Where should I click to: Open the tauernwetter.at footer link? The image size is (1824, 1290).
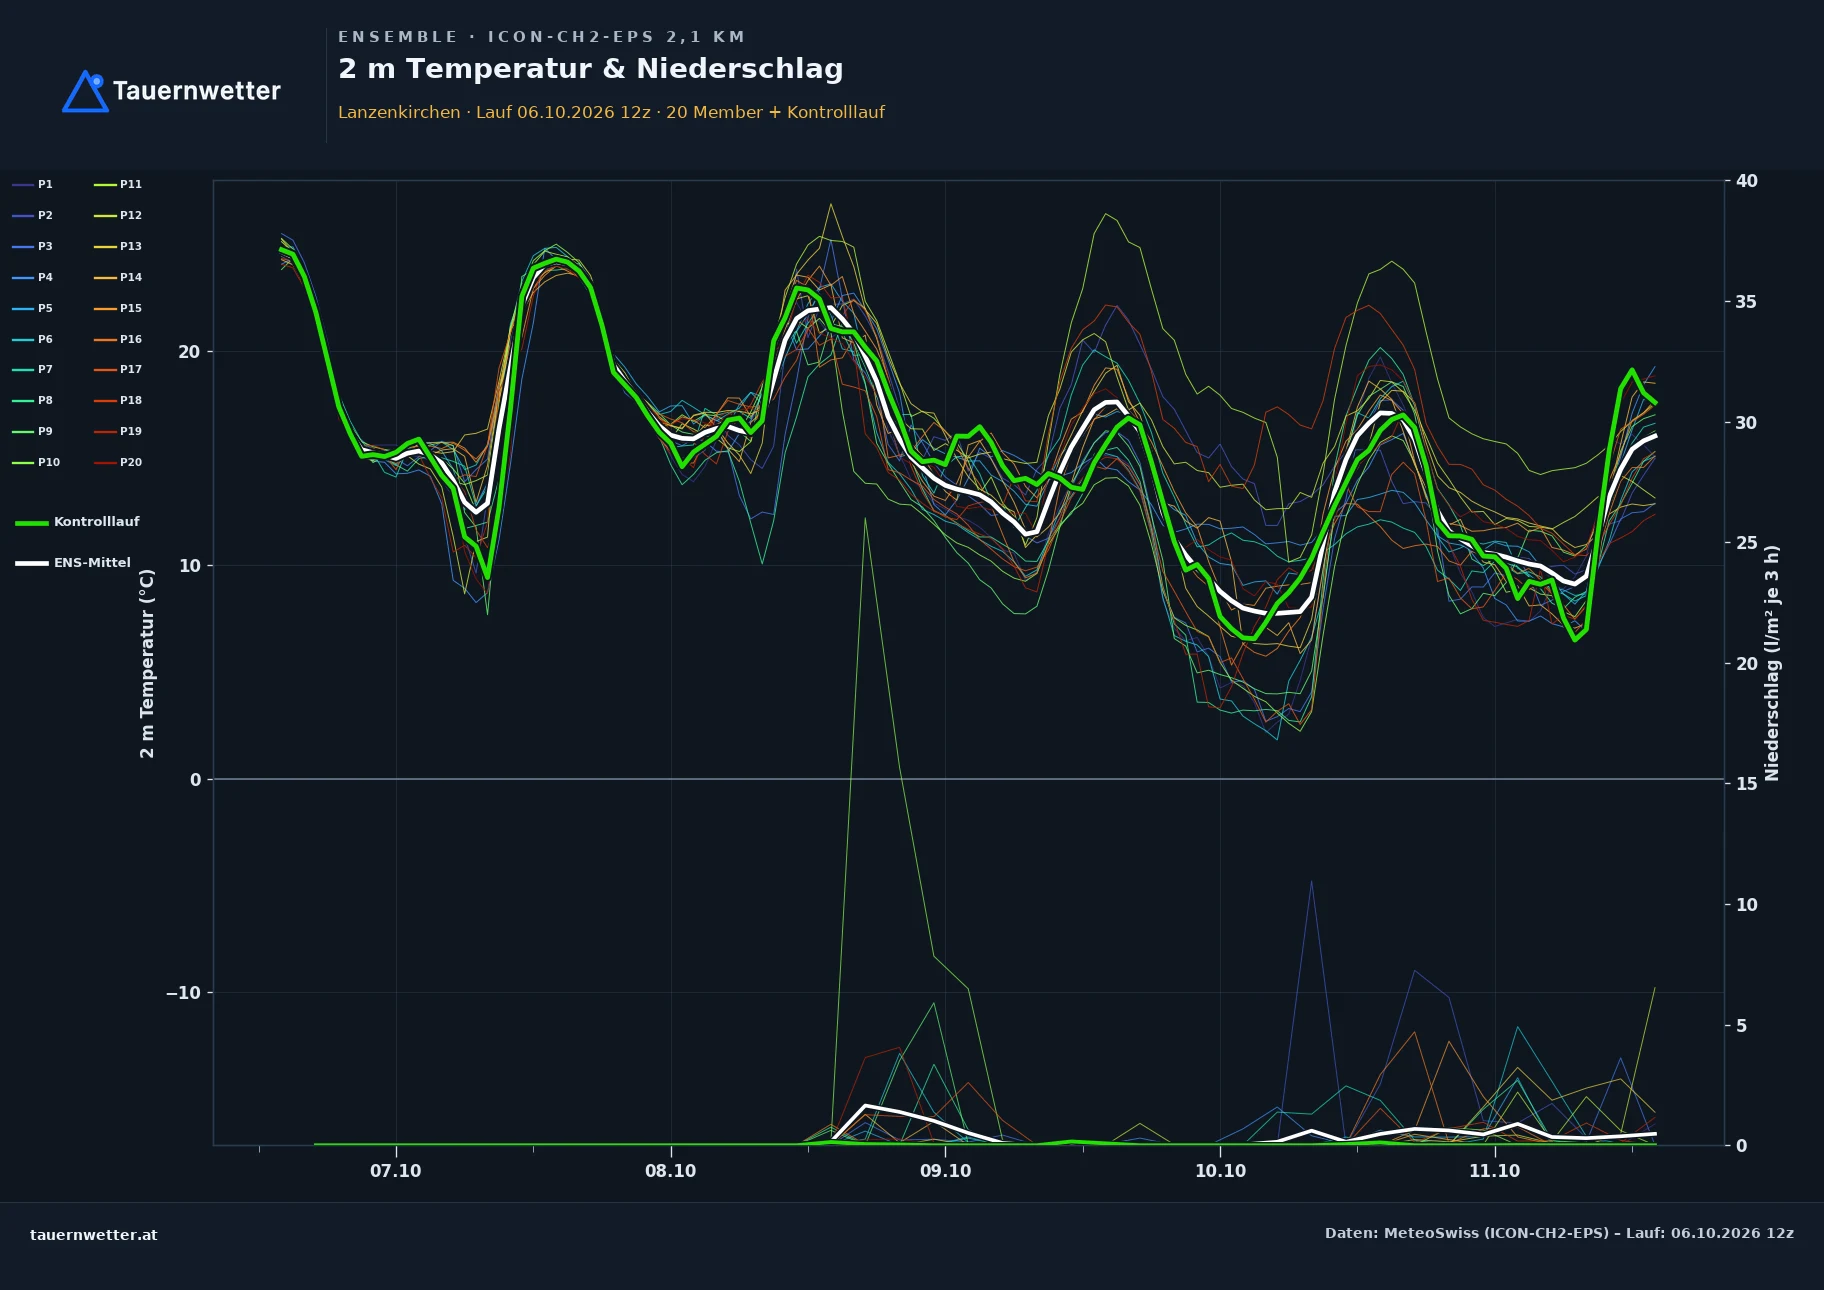[x=94, y=1235]
